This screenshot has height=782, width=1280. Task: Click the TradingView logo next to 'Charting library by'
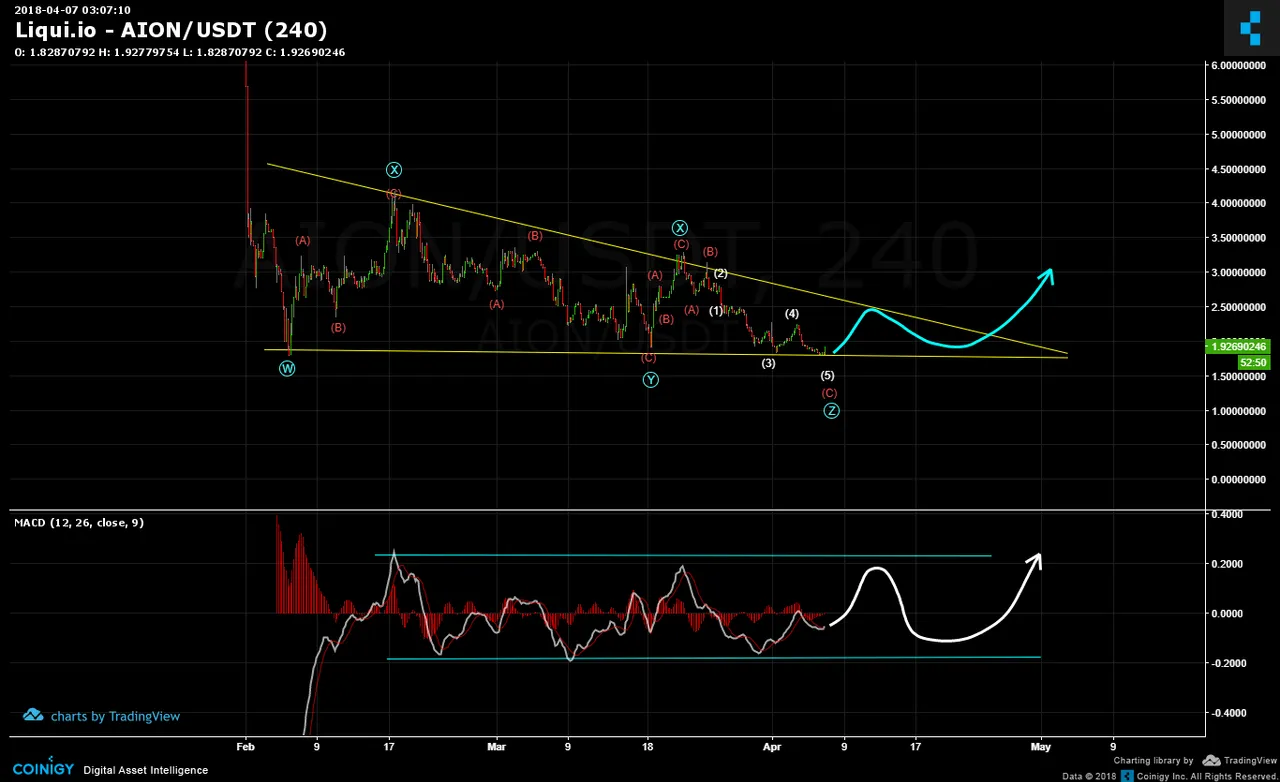[1239, 761]
